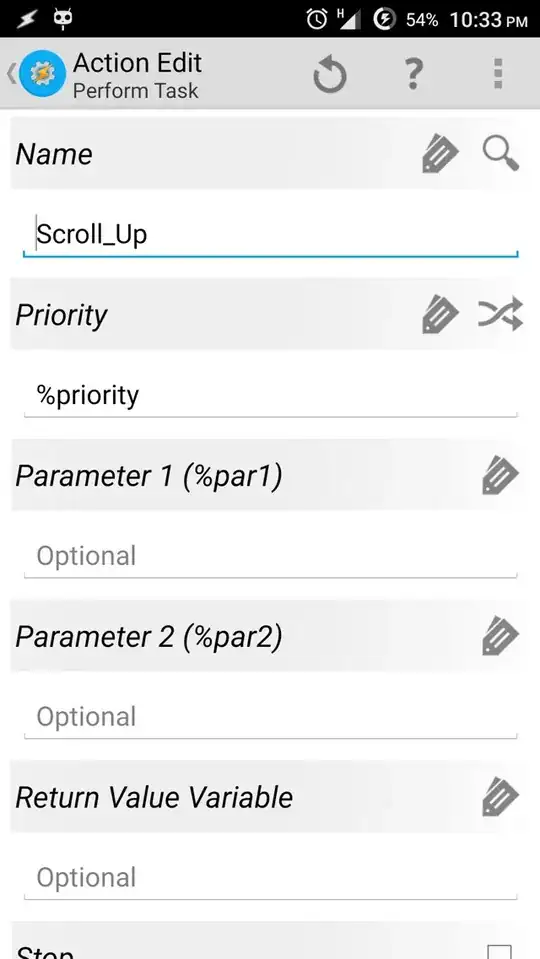Click the %priority input field
Screen dimensions: 540x959
(x=270, y=395)
